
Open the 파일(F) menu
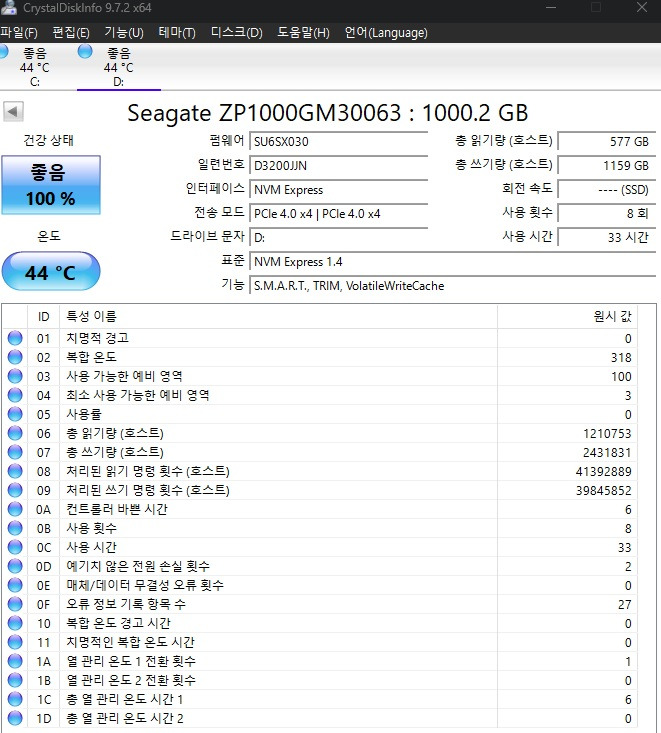tap(19, 33)
